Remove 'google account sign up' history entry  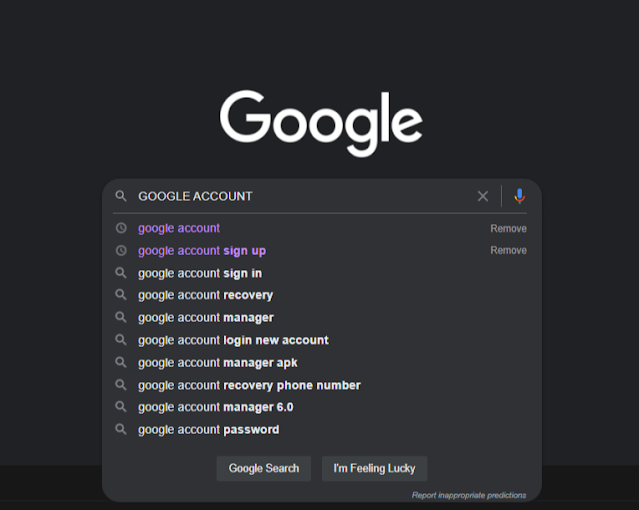[508, 250]
